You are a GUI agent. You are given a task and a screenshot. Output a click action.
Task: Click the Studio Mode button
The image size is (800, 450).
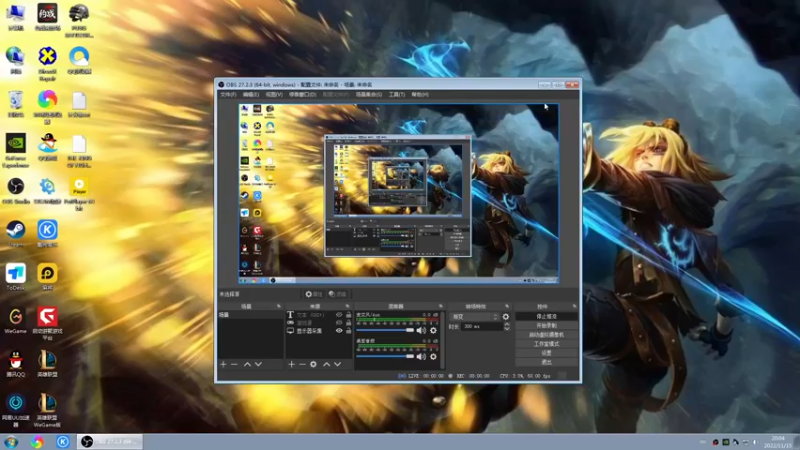546,344
